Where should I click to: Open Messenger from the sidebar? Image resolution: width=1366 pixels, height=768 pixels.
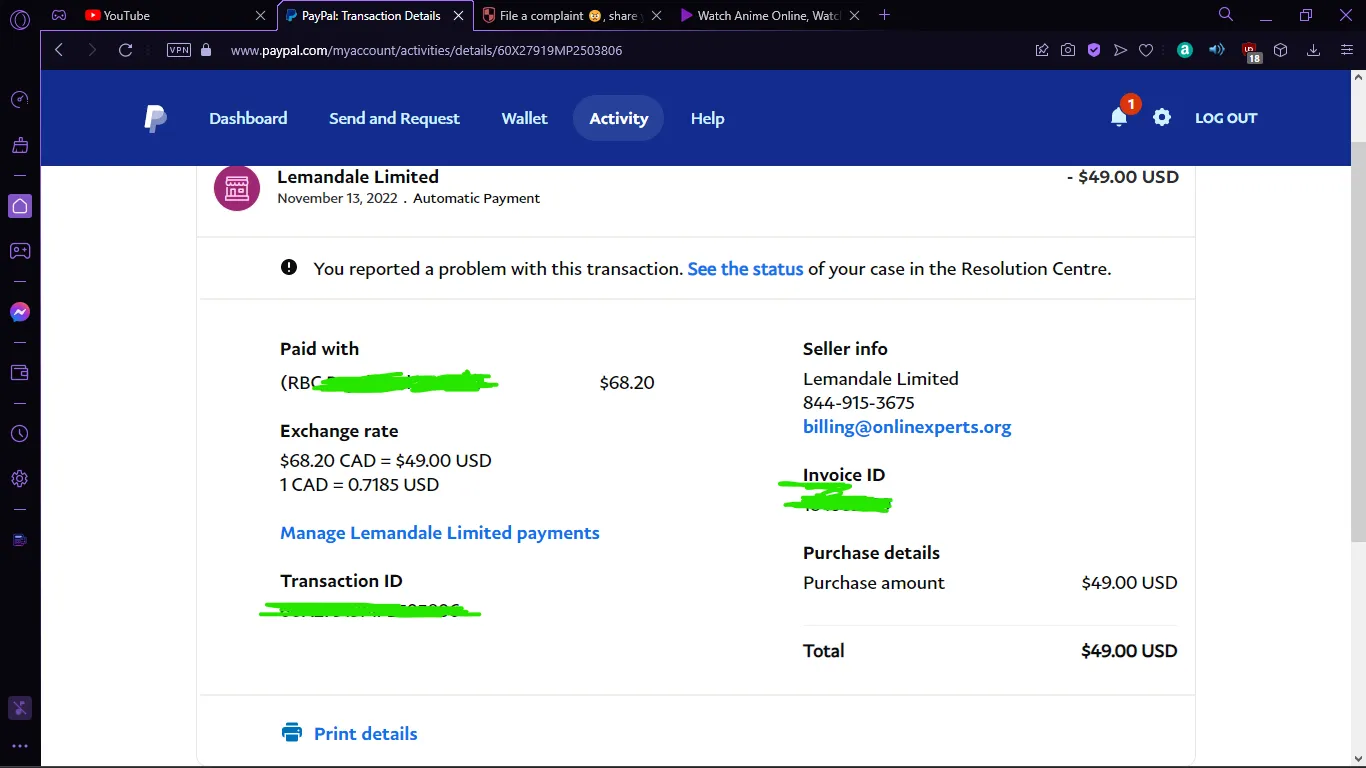pyautogui.click(x=20, y=312)
